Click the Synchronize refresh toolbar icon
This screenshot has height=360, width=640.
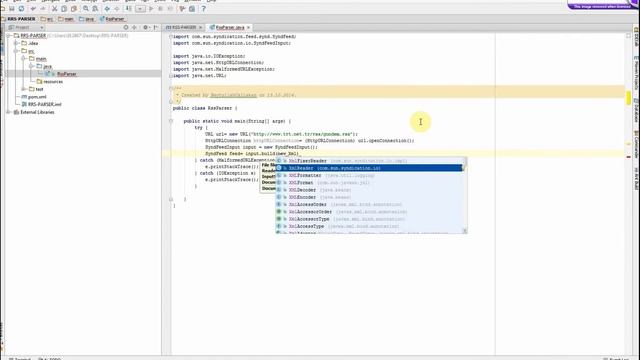tap(22, 9)
